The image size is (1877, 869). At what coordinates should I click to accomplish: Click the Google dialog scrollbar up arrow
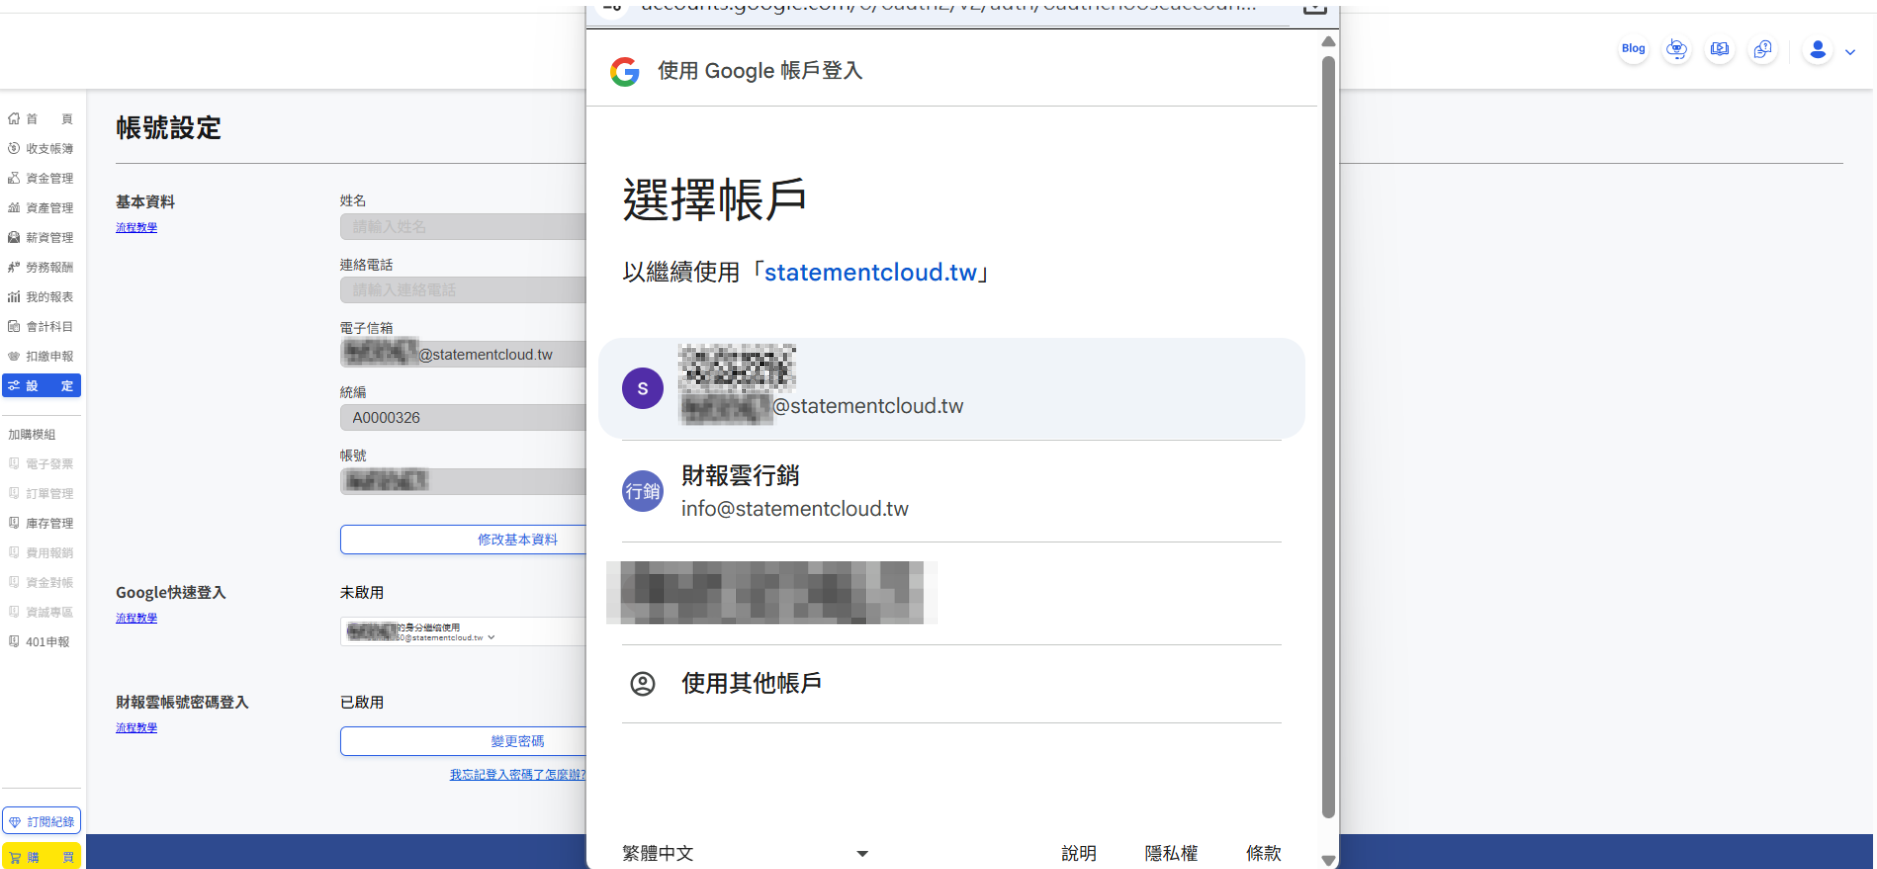[1328, 42]
